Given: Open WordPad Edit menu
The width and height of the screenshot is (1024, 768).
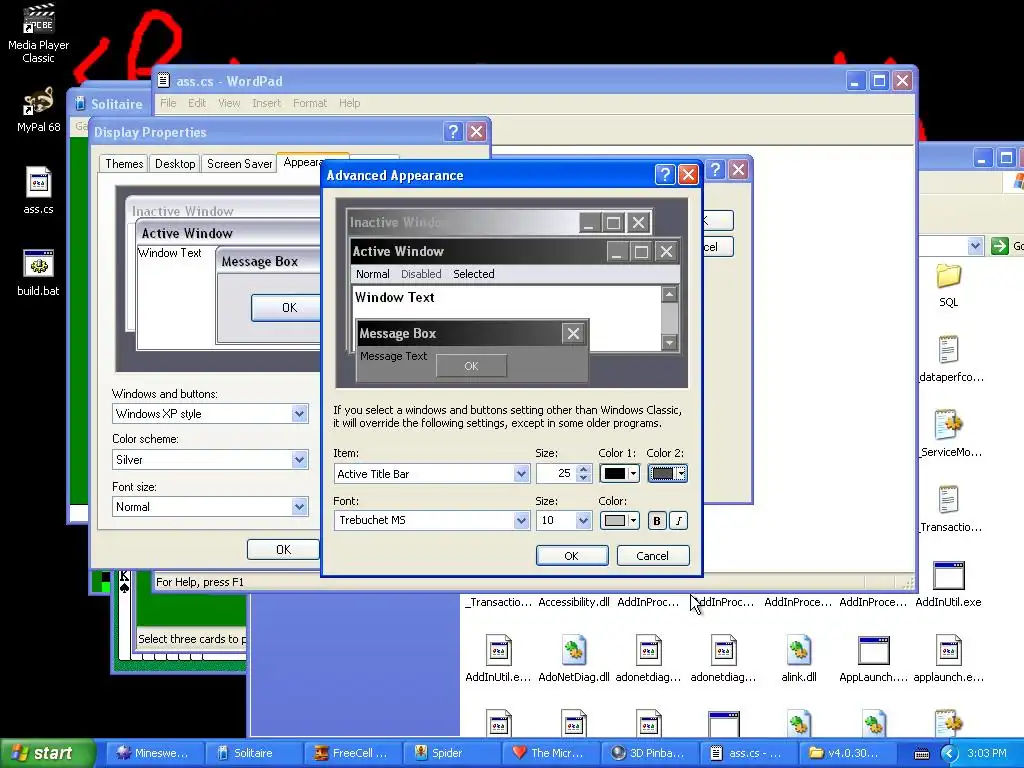Looking at the screenshot, I should (x=197, y=103).
